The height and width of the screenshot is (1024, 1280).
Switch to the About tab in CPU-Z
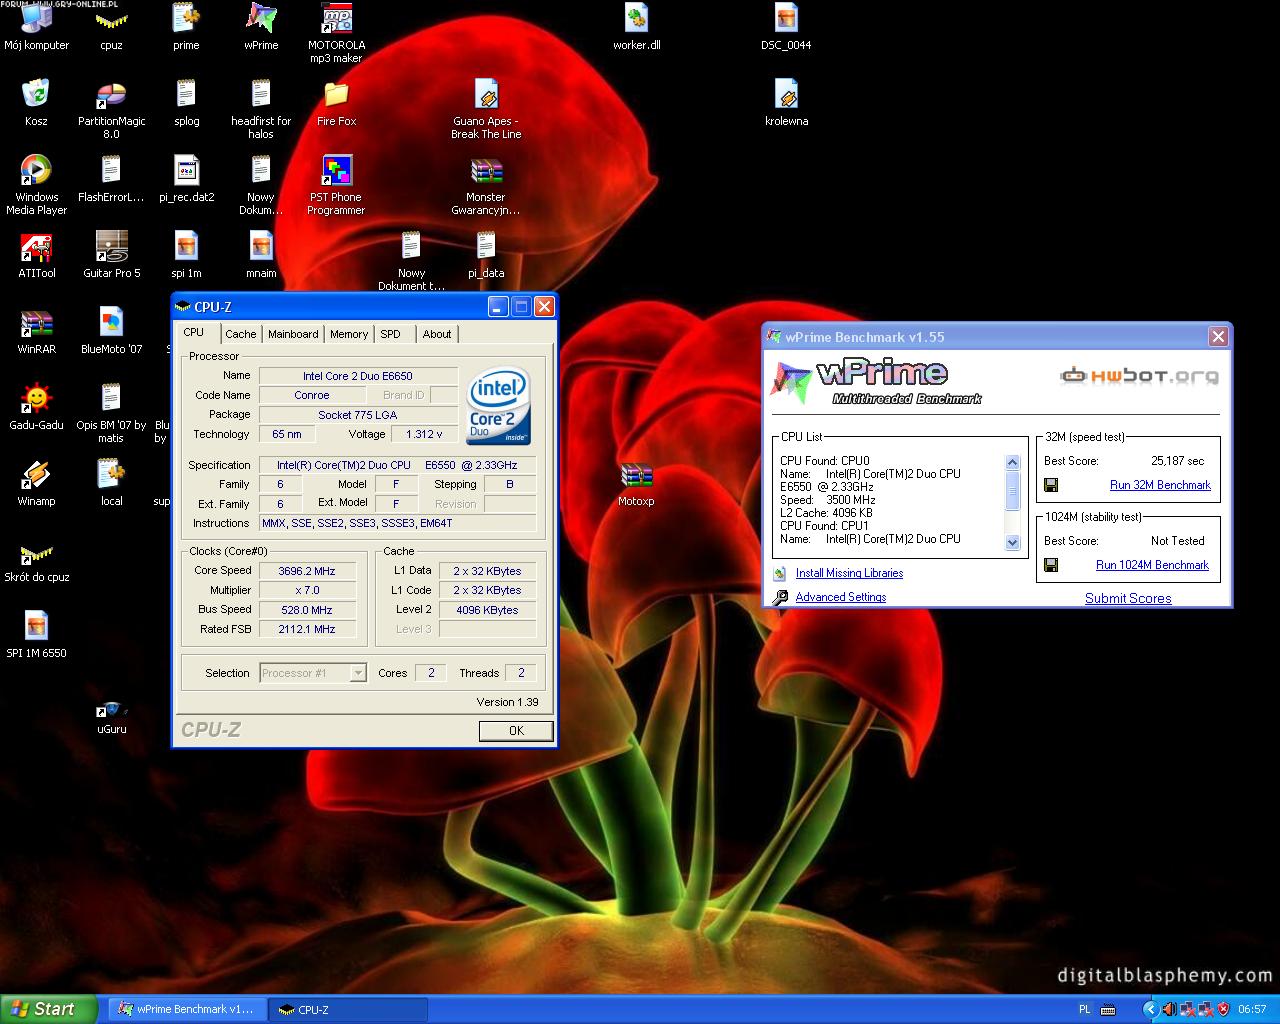(x=437, y=334)
